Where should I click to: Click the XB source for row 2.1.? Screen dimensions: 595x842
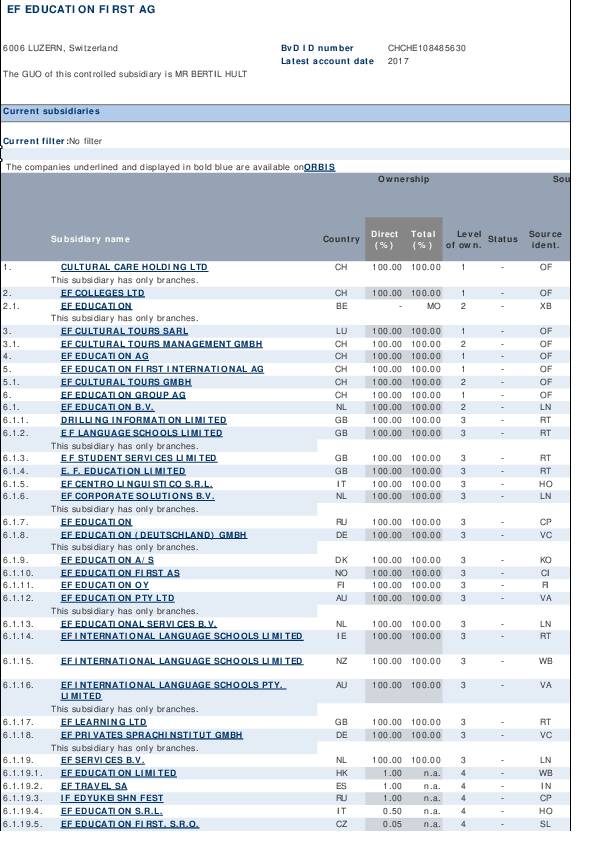(546, 306)
